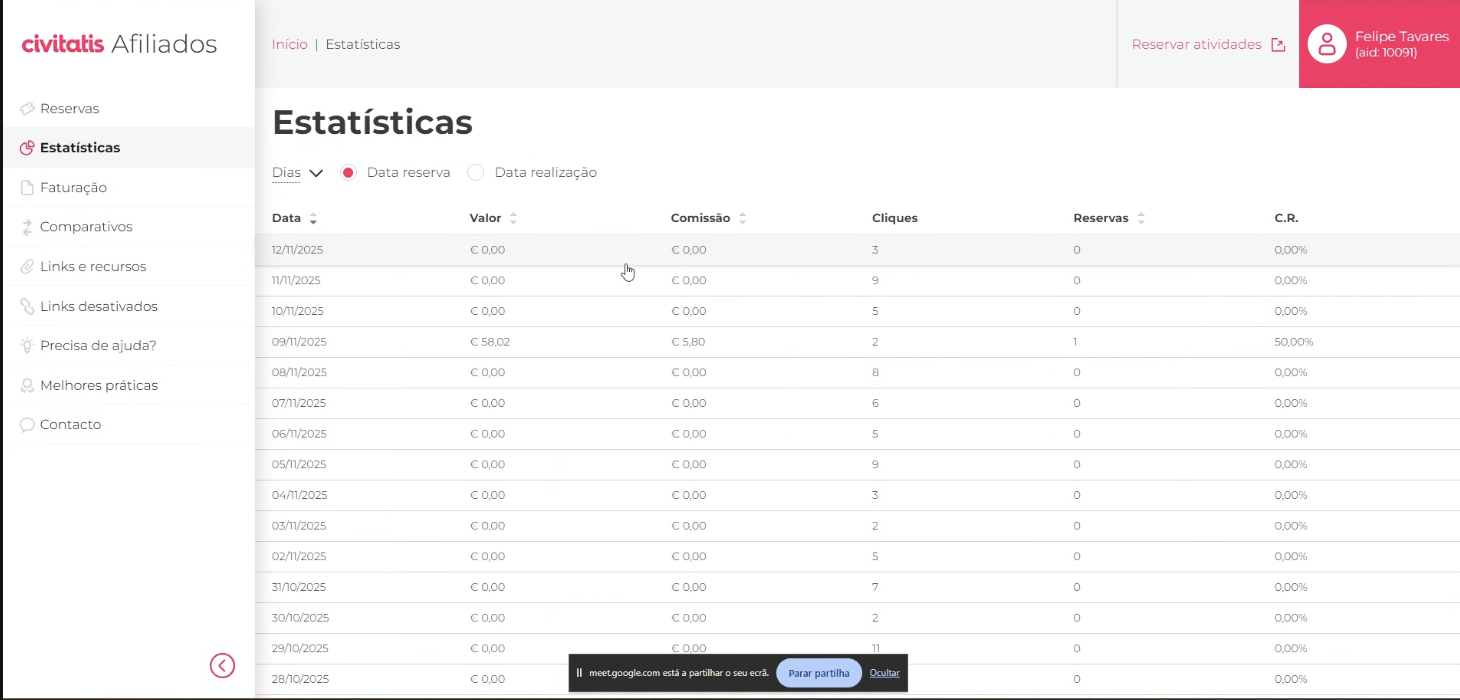Screen dimensions: 1460x700
Task: Open the Dias period dropdown
Action: pos(297,173)
